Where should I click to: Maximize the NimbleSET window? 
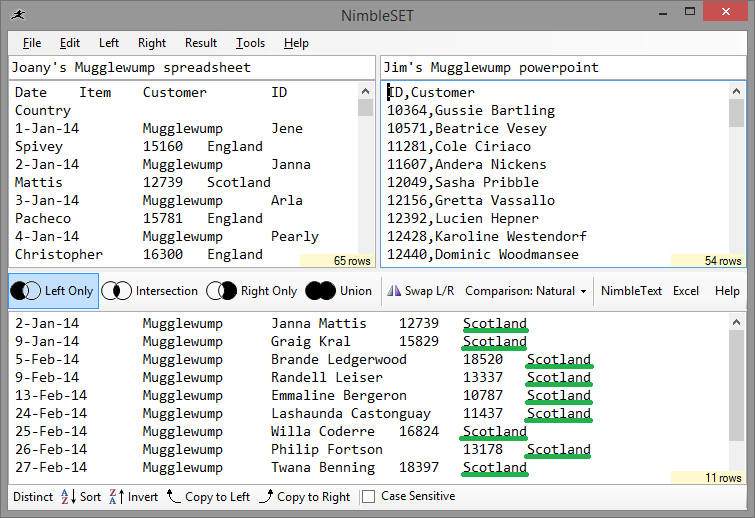coord(690,12)
